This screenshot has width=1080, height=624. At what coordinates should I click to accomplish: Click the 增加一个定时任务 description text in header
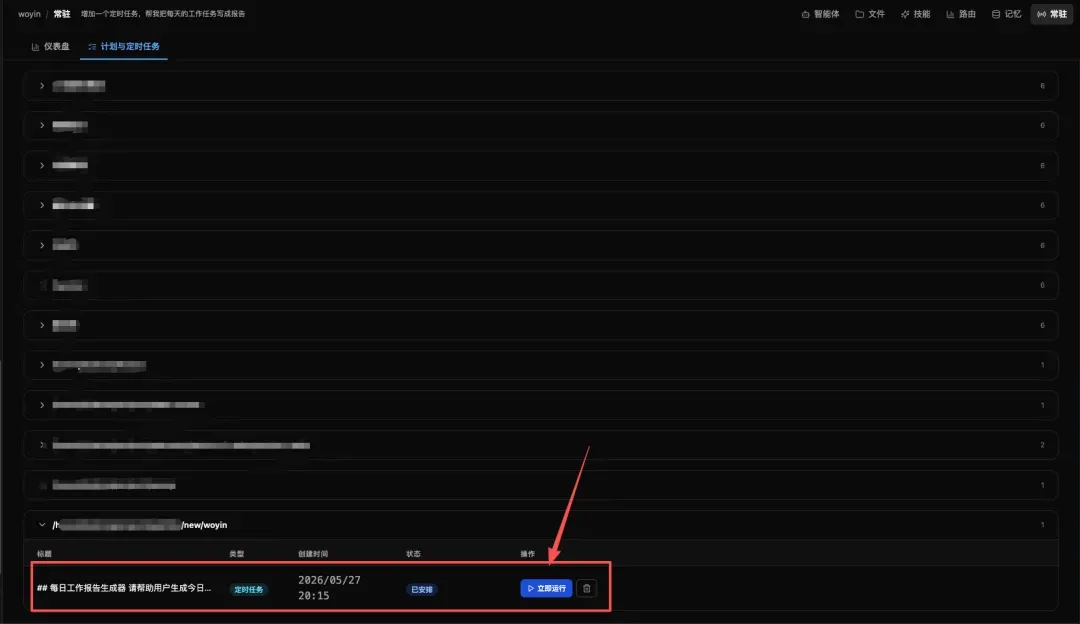coord(163,14)
